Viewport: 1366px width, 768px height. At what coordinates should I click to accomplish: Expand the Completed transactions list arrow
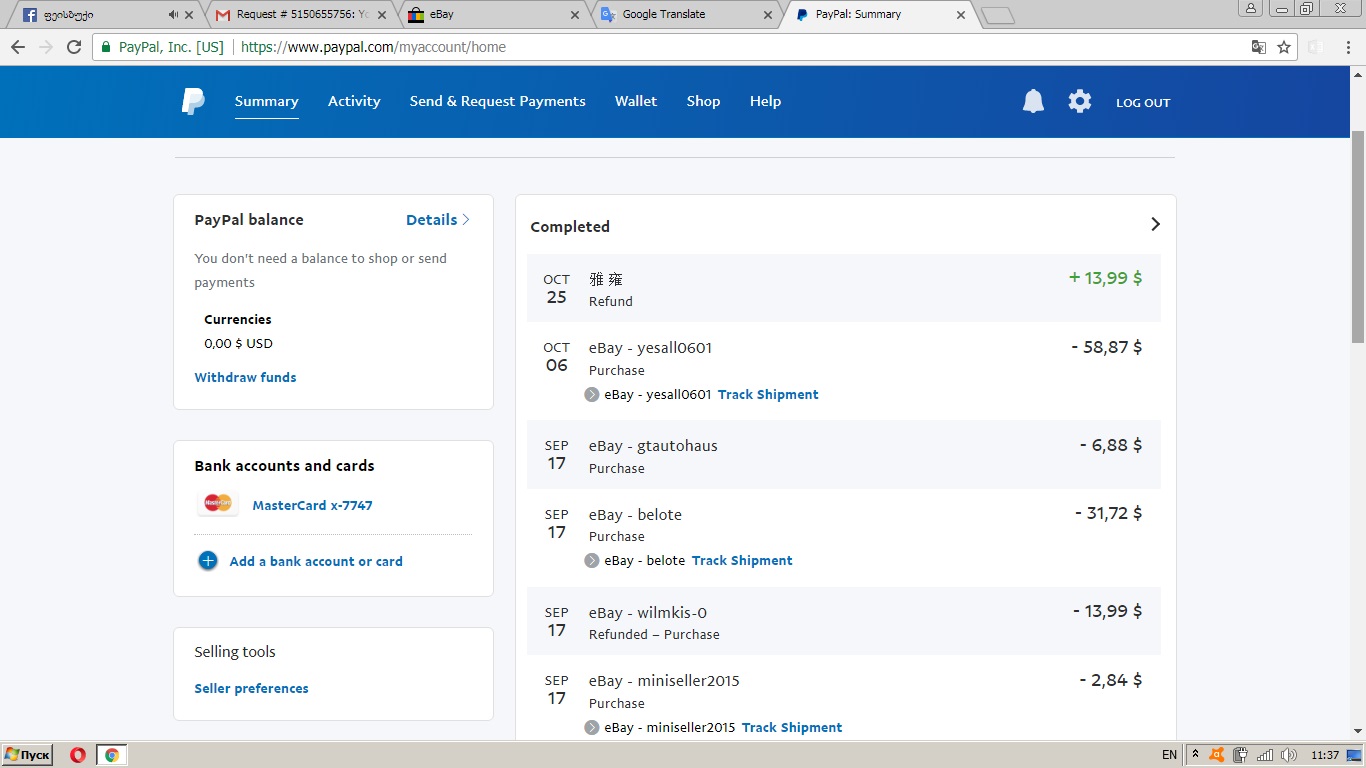pyautogui.click(x=1155, y=224)
